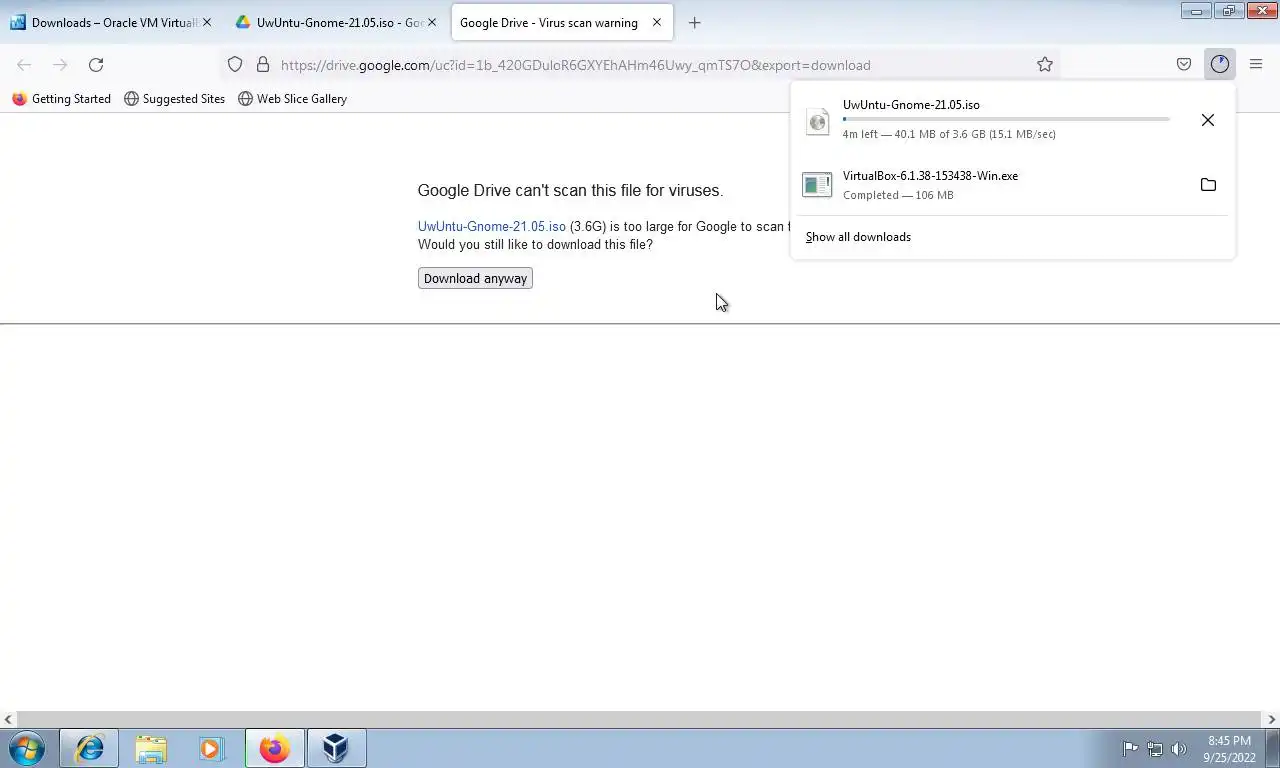Close the UwUntu-Gnome-21.05.iso tab
Image resolution: width=1280 pixels, height=768 pixels.
pos(432,22)
